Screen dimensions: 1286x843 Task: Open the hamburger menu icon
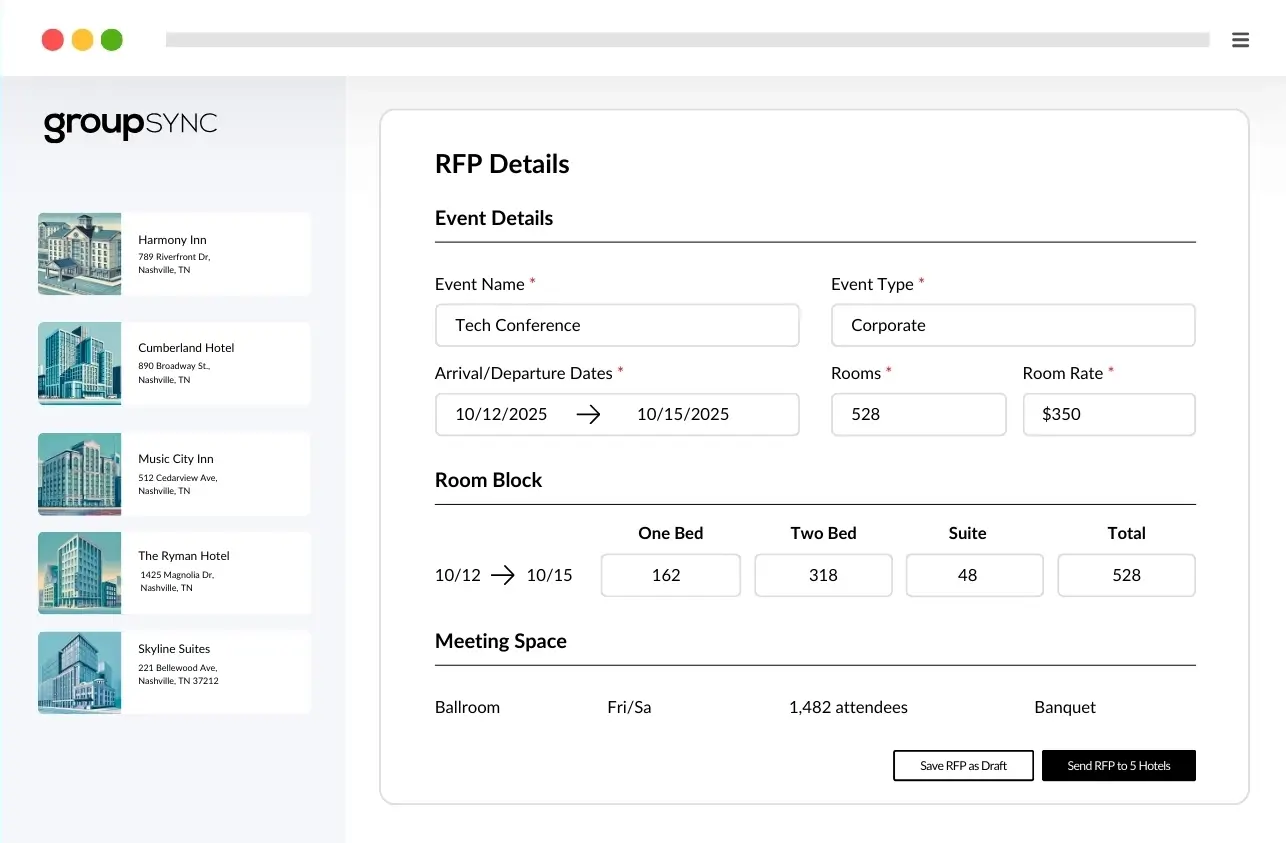[x=1240, y=40]
